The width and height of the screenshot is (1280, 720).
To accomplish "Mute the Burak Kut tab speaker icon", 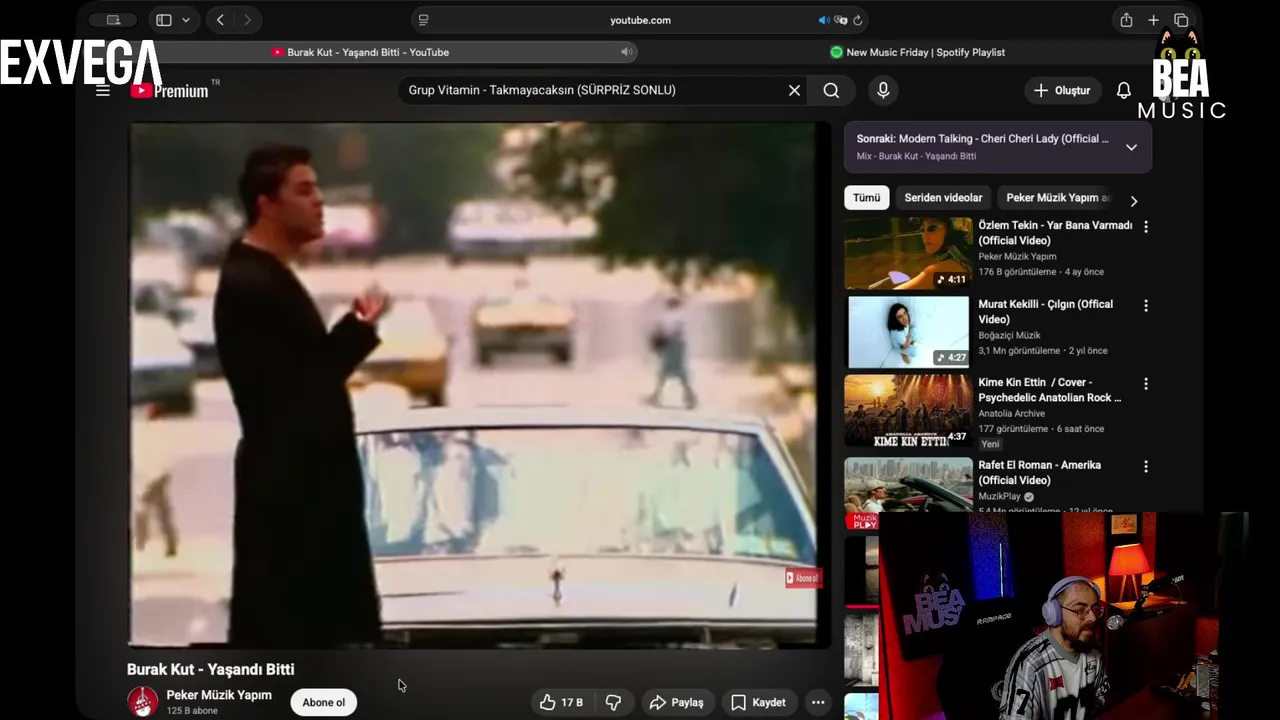I will coord(626,52).
